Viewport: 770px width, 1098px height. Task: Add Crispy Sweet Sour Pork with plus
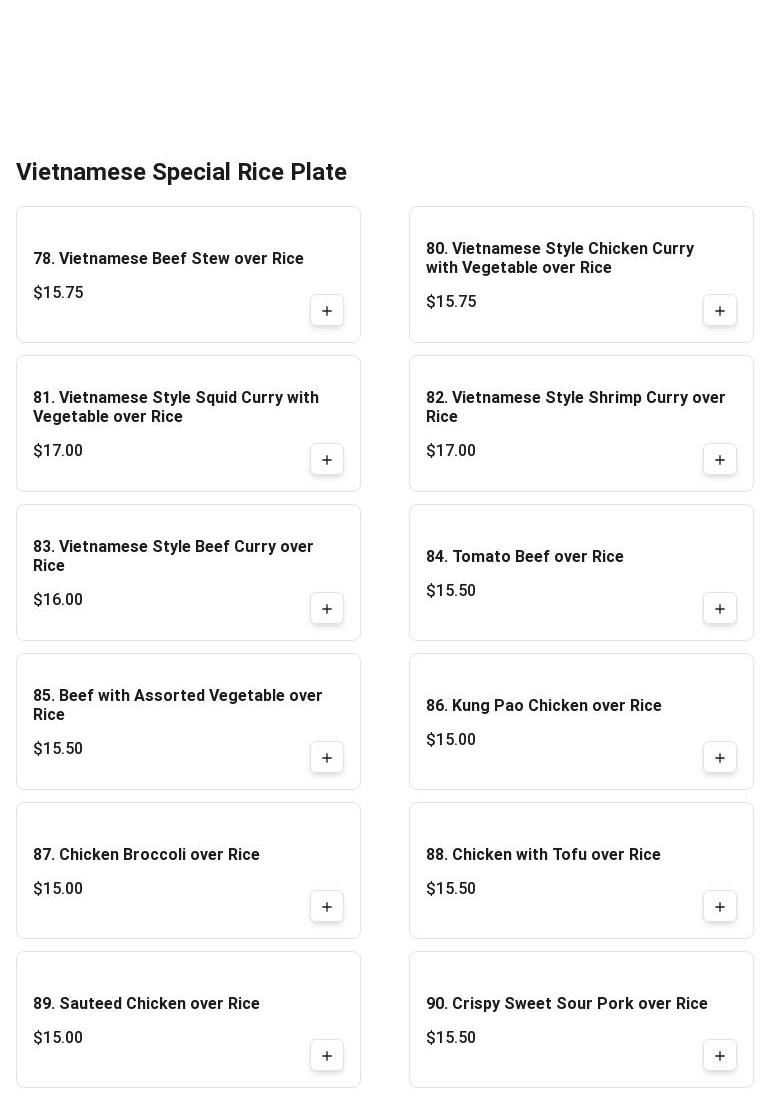coord(720,1056)
